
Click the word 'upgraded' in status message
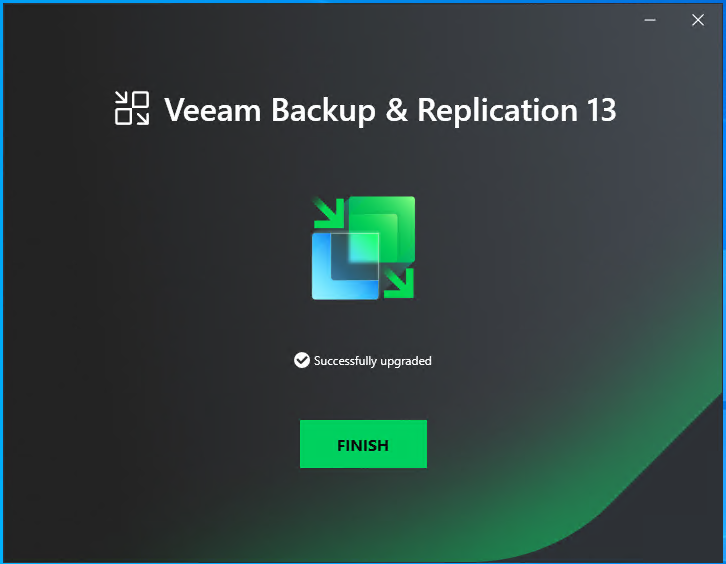coord(406,361)
